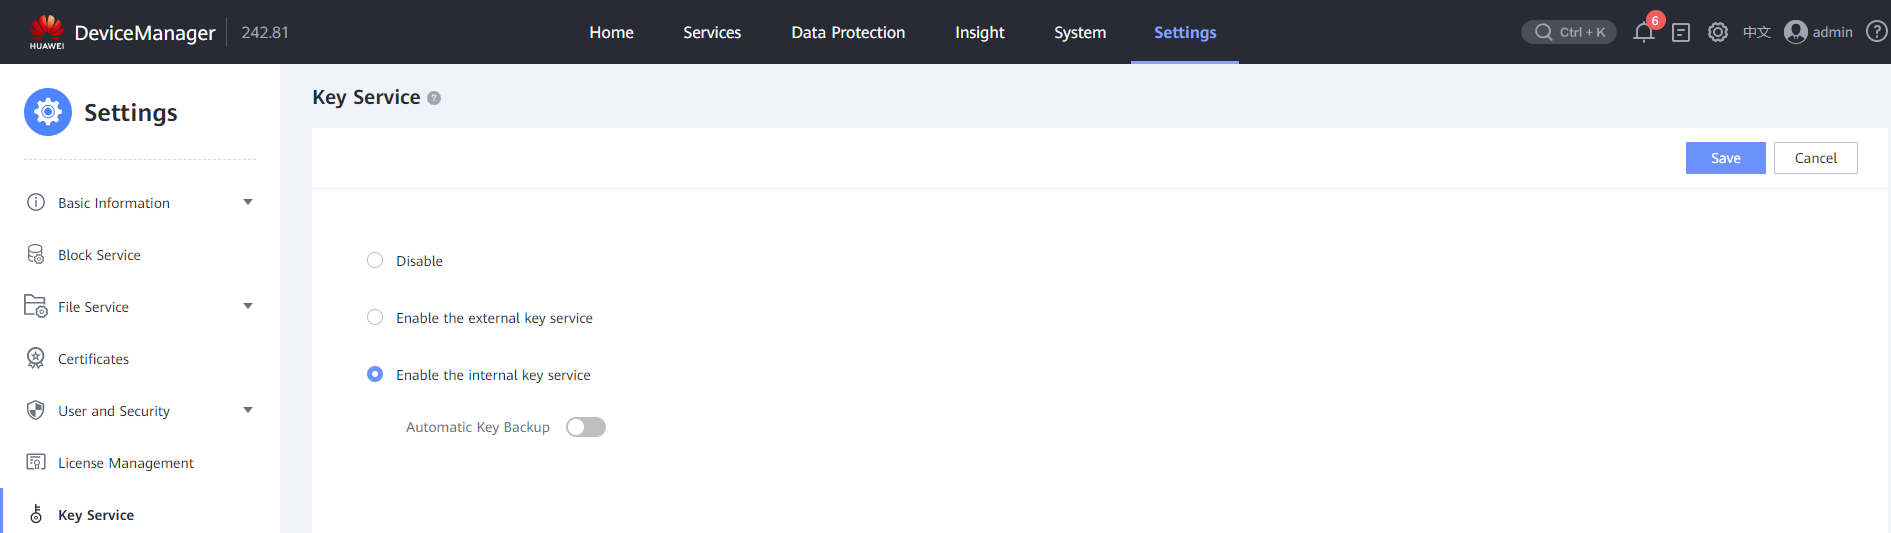Open the task list icon in header
This screenshot has height=533, width=1891.
point(1681,33)
